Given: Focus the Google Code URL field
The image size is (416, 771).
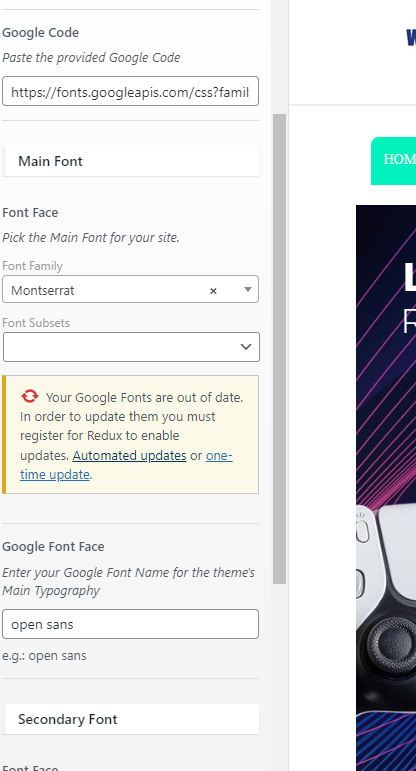Looking at the screenshot, I should point(130,91).
